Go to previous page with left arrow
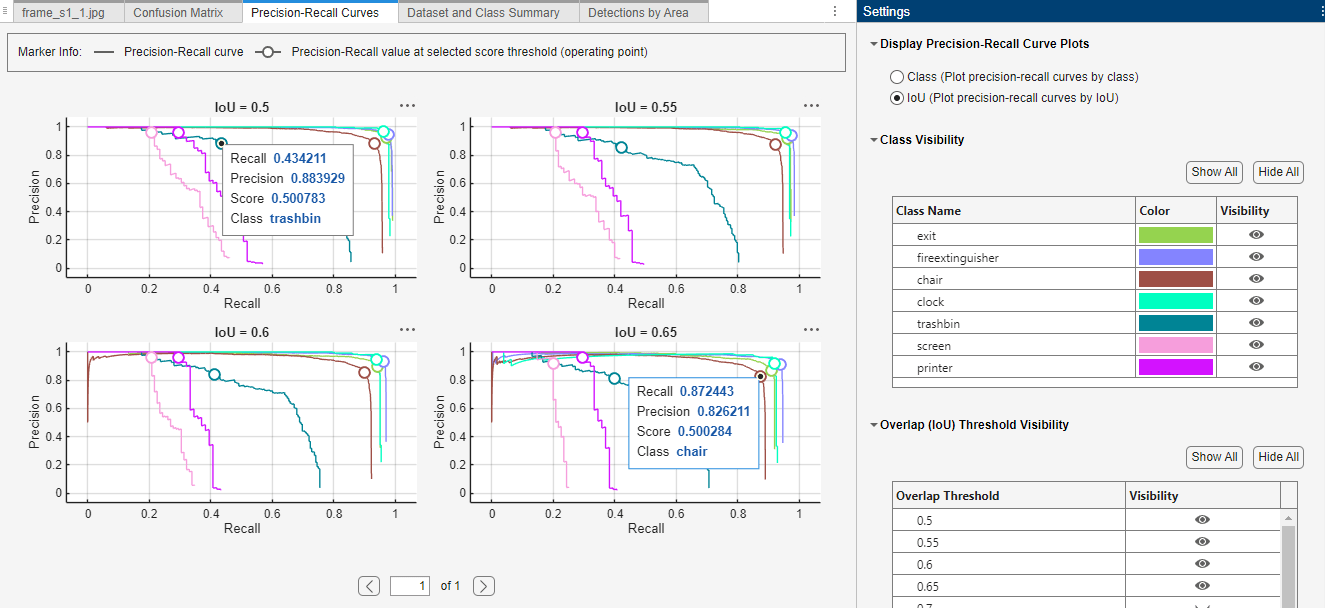This screenshot has width=1325, height=608. pyautogui.click(x=369, y=585)
